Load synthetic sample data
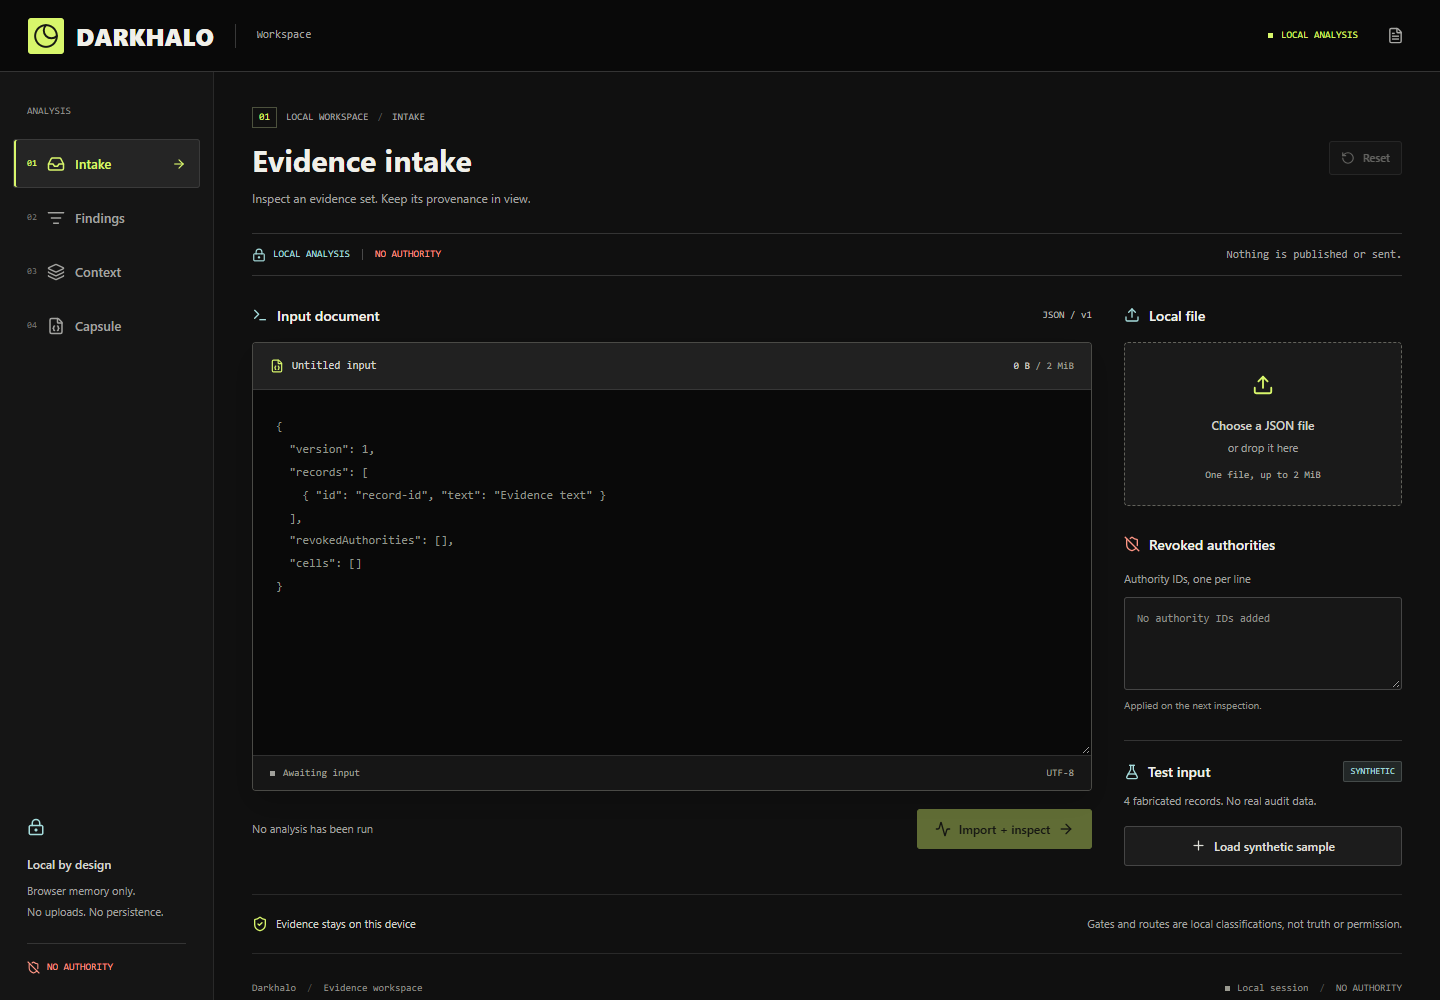The height and width of the screenshot is (1000, 1440). tap(1263, 846)
